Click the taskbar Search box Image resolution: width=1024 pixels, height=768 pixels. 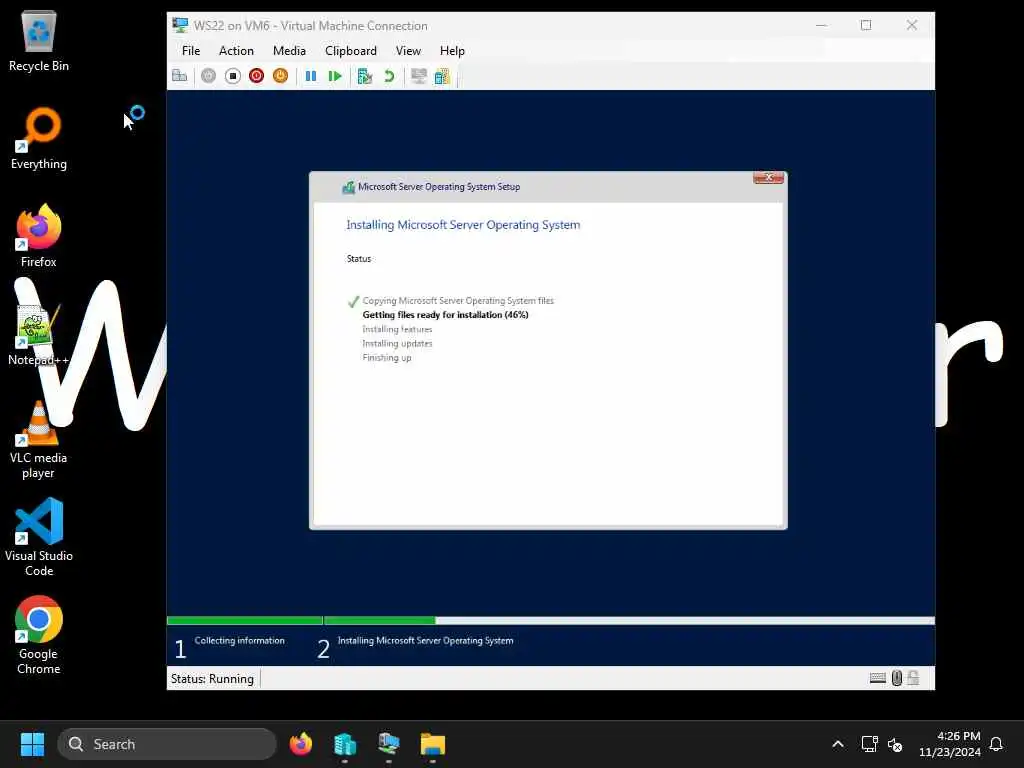167,744
